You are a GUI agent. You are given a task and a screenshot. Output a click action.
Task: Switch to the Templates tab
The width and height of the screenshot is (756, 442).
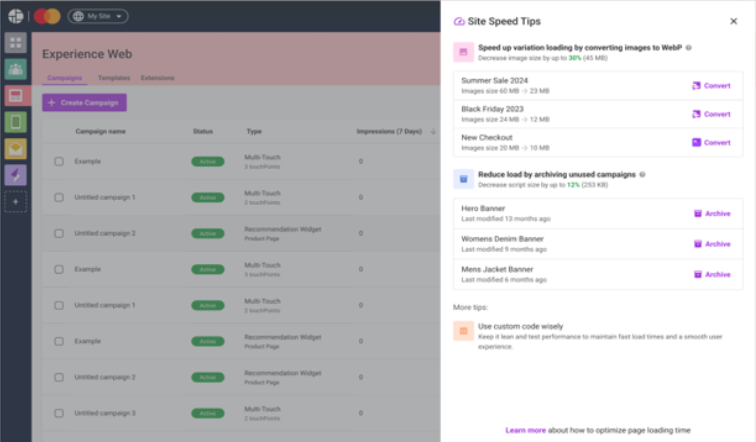click(114, 78)
